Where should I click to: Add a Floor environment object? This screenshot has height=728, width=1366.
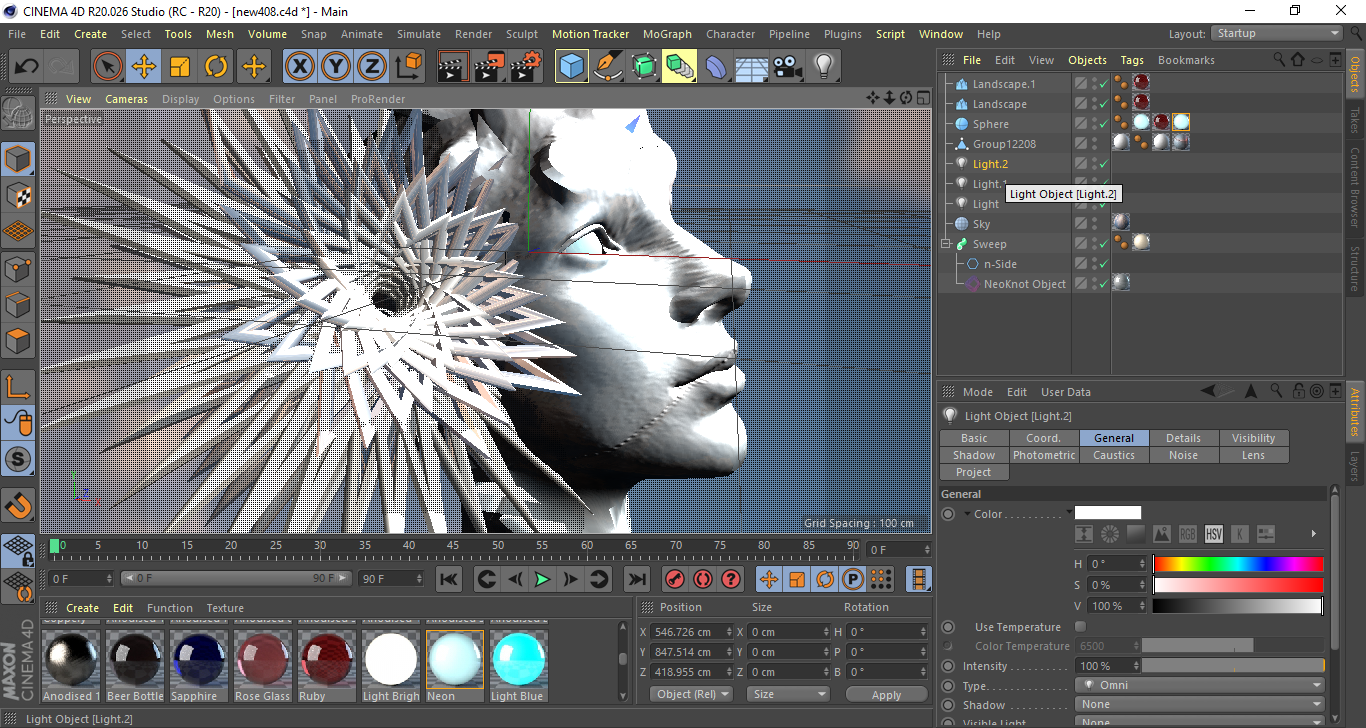(752, 67)
